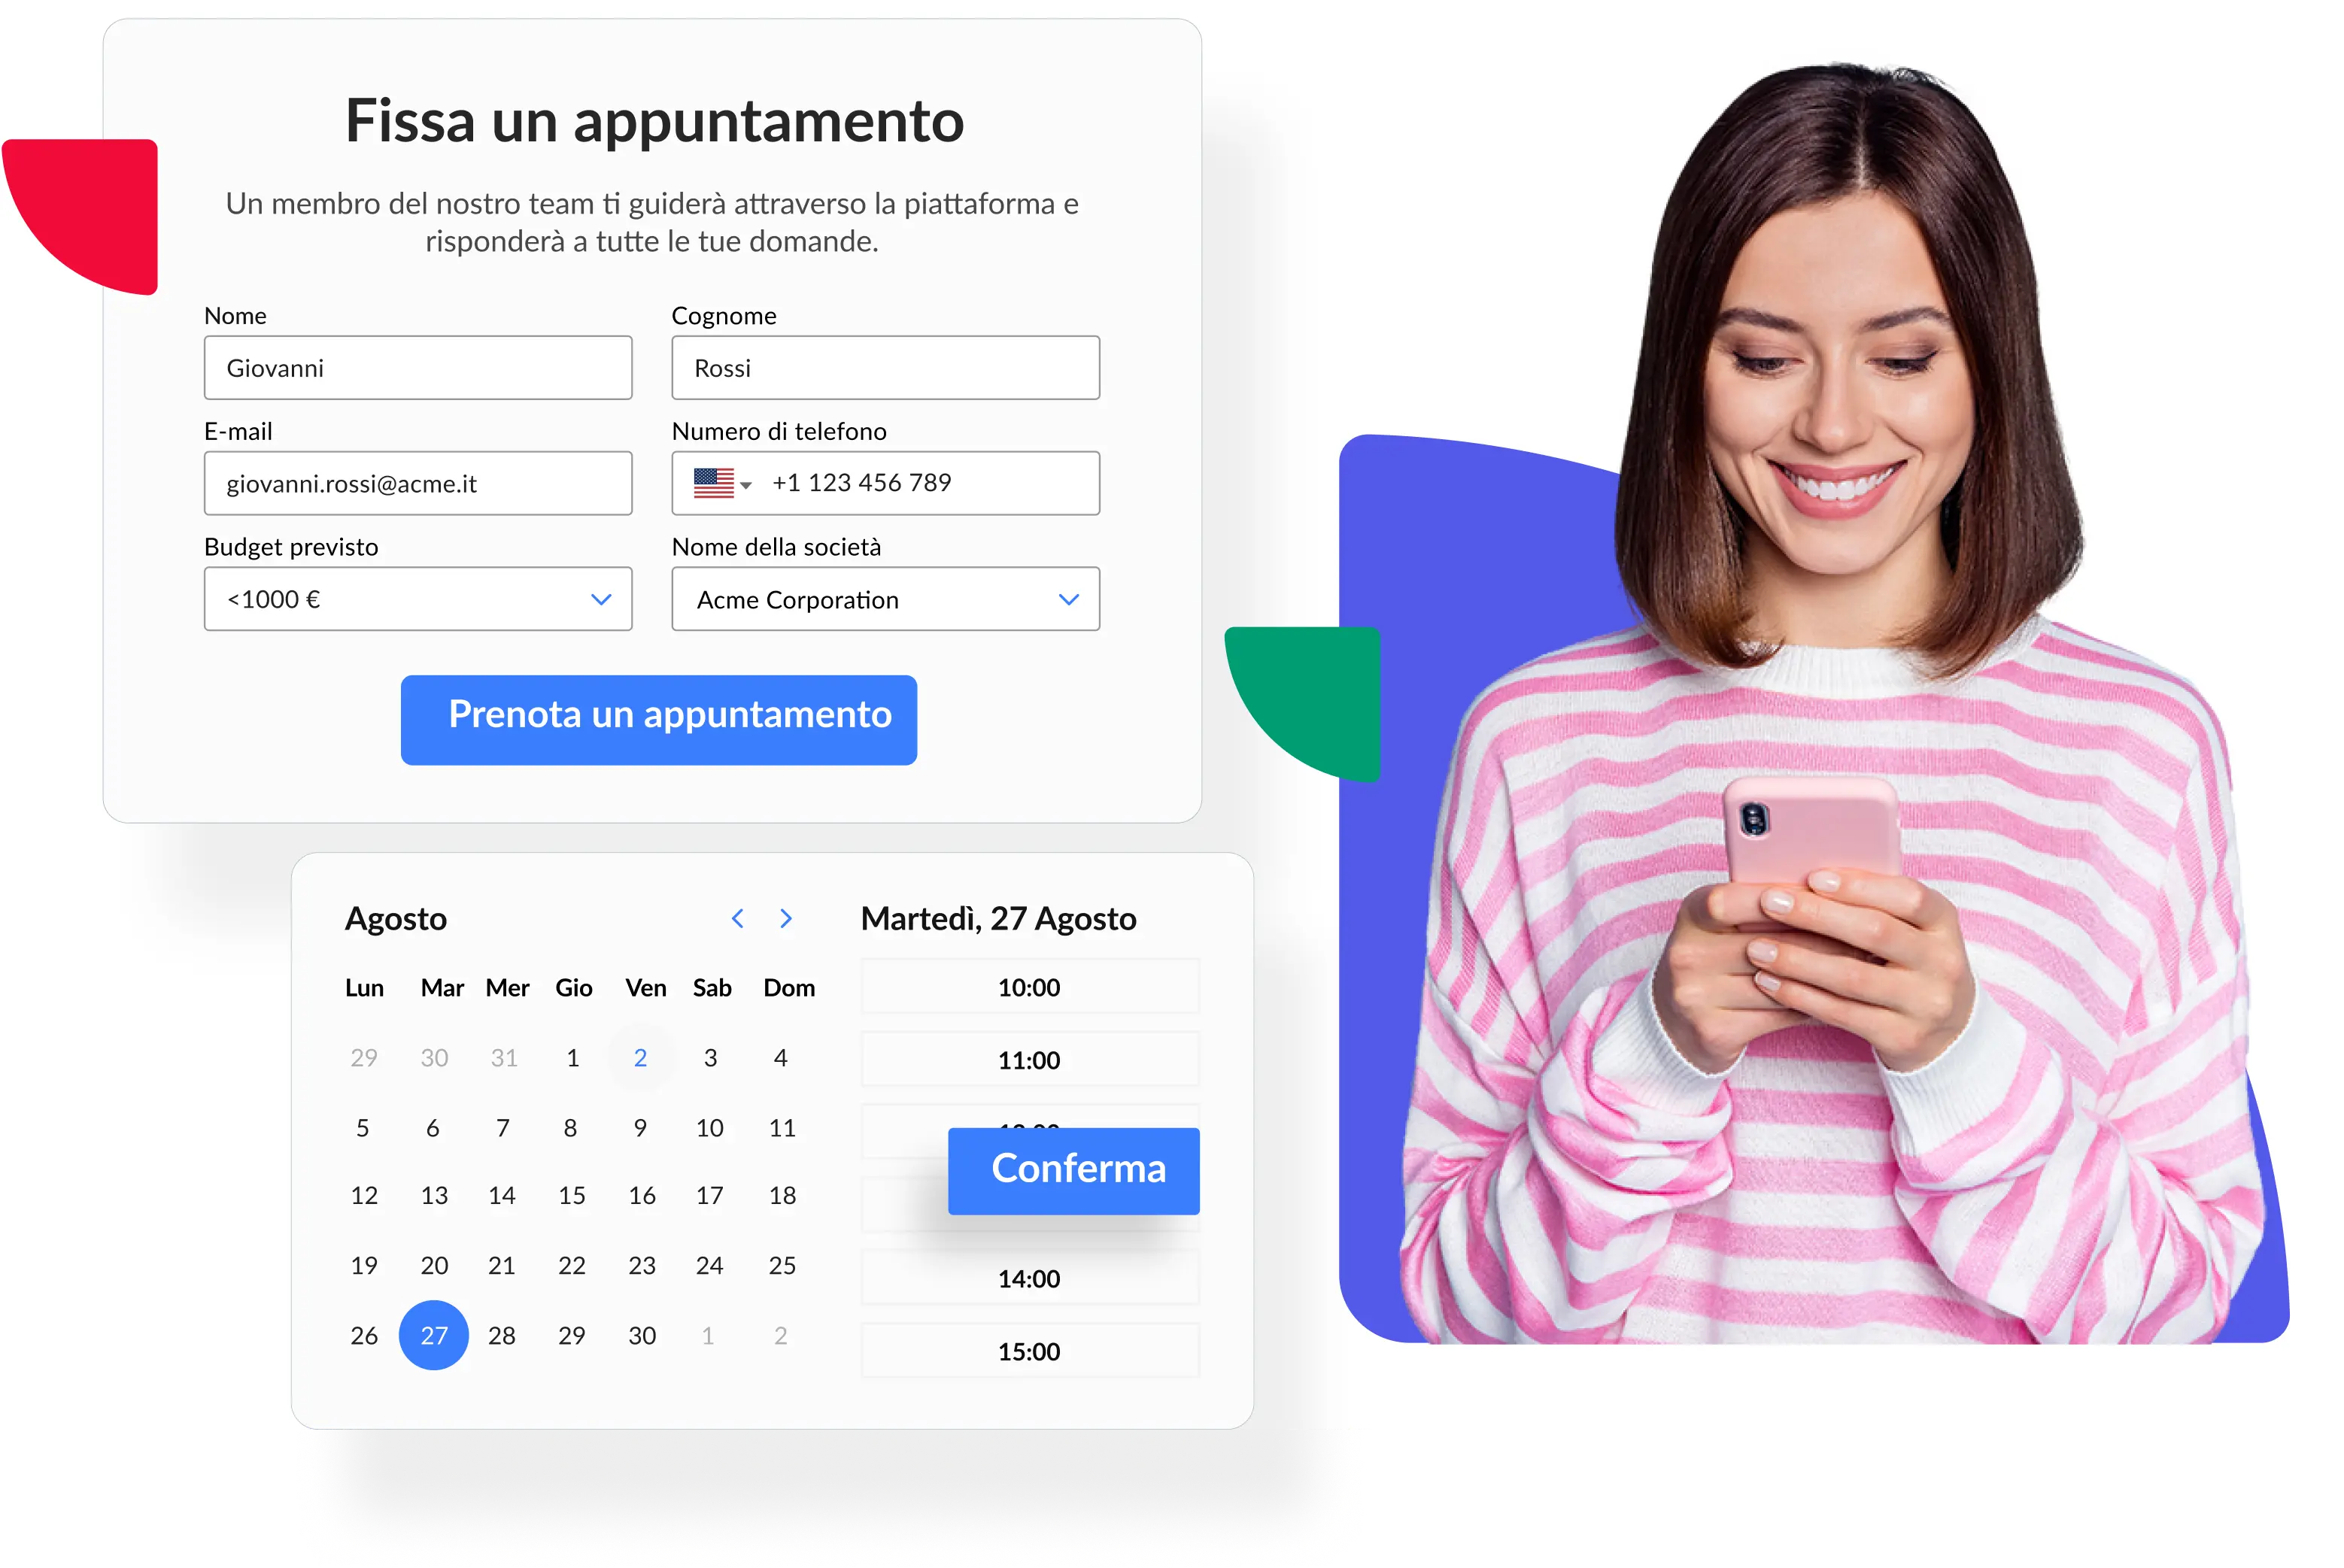Click the US flag country selector icon
2344x1568 pixels.
[x=712, y=481]
